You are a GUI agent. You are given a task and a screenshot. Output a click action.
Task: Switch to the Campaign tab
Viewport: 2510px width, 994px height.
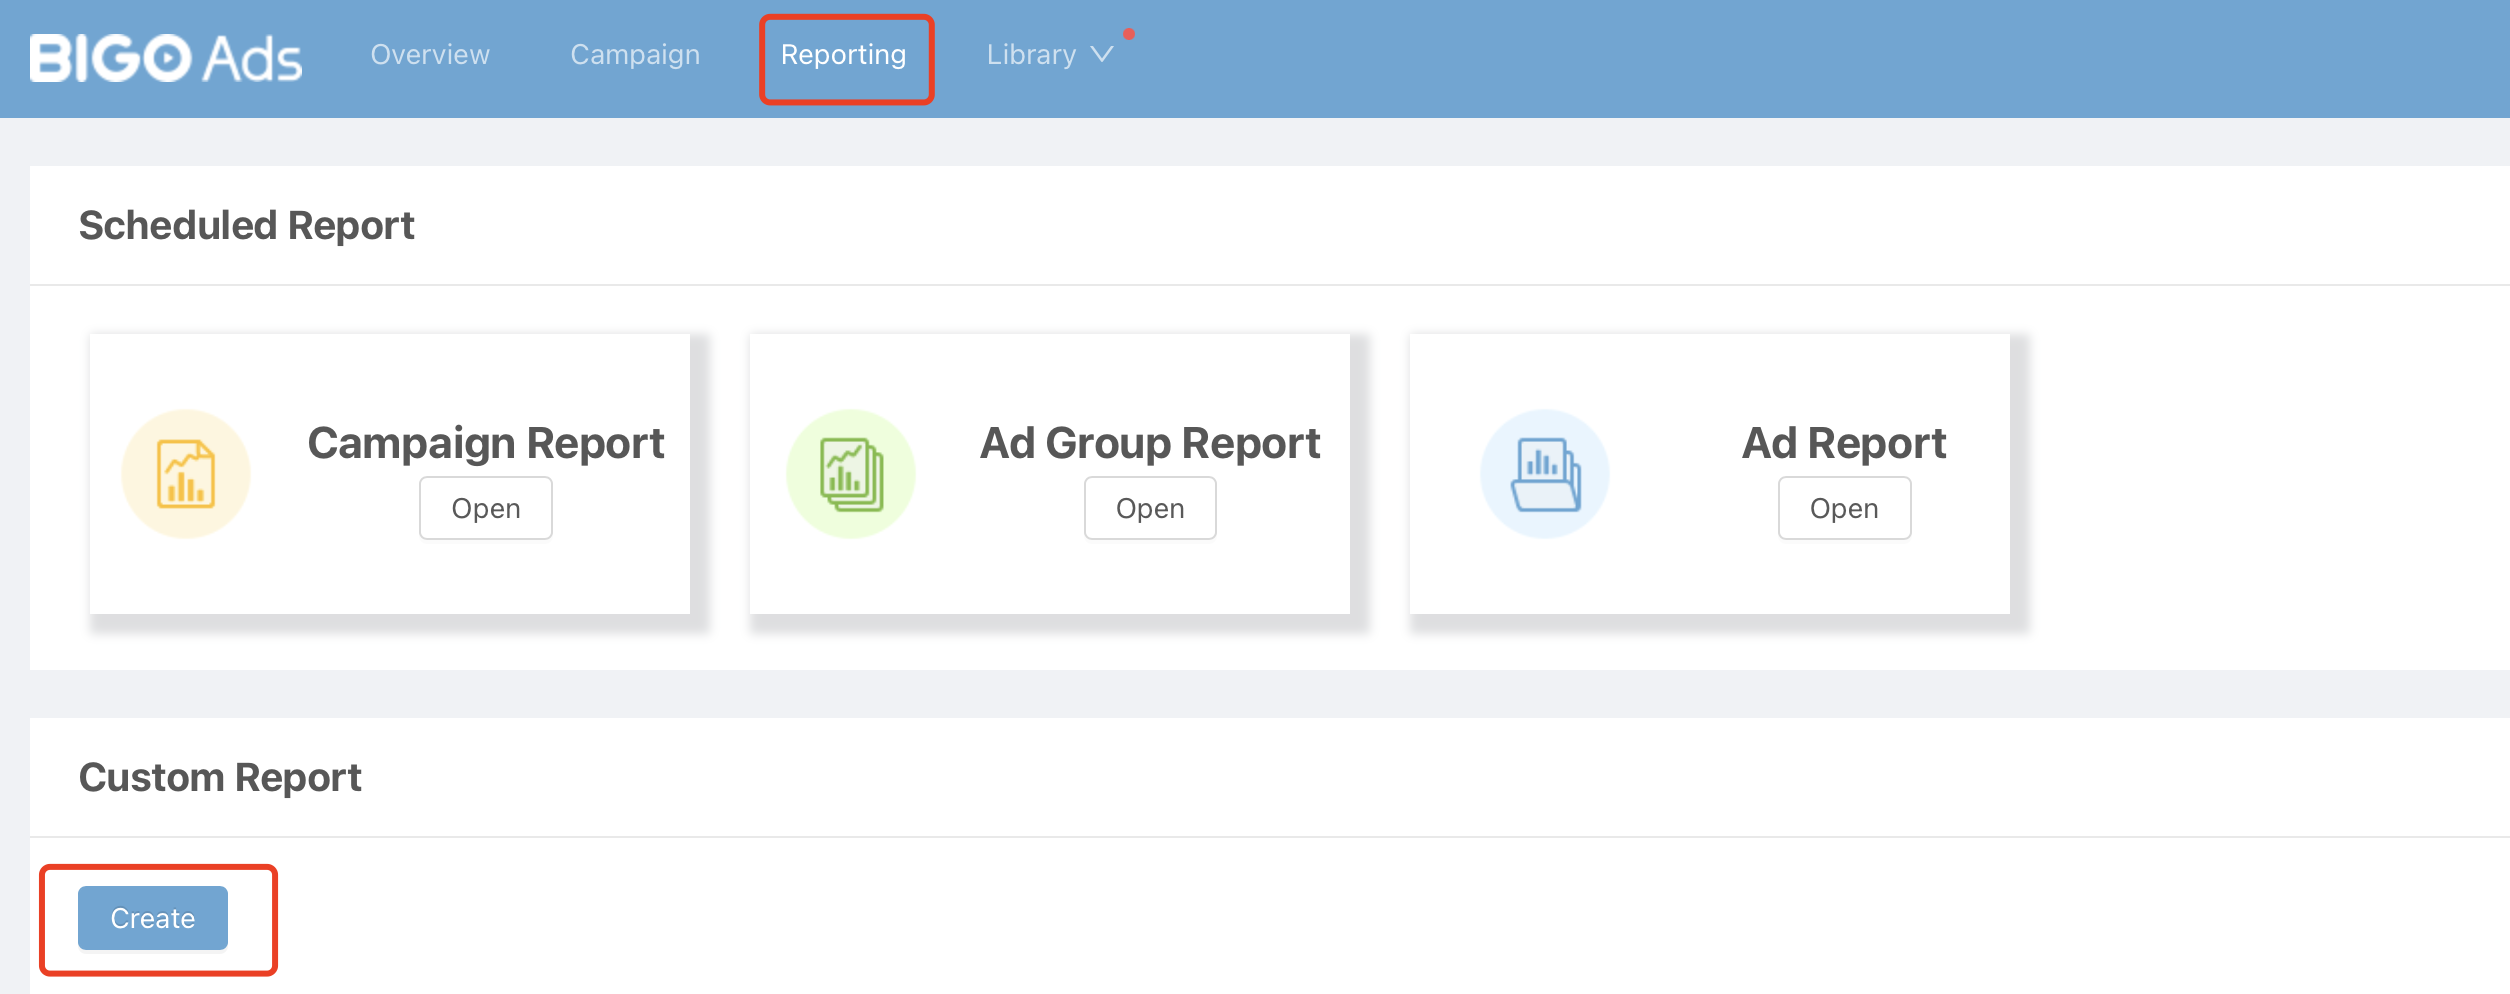point(635,55)
